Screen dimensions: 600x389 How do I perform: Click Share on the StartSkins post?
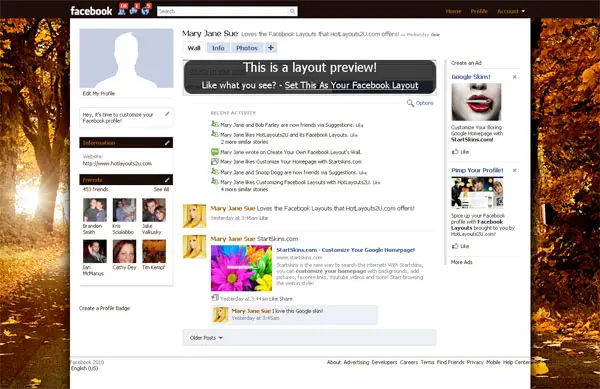click(286, 299)
